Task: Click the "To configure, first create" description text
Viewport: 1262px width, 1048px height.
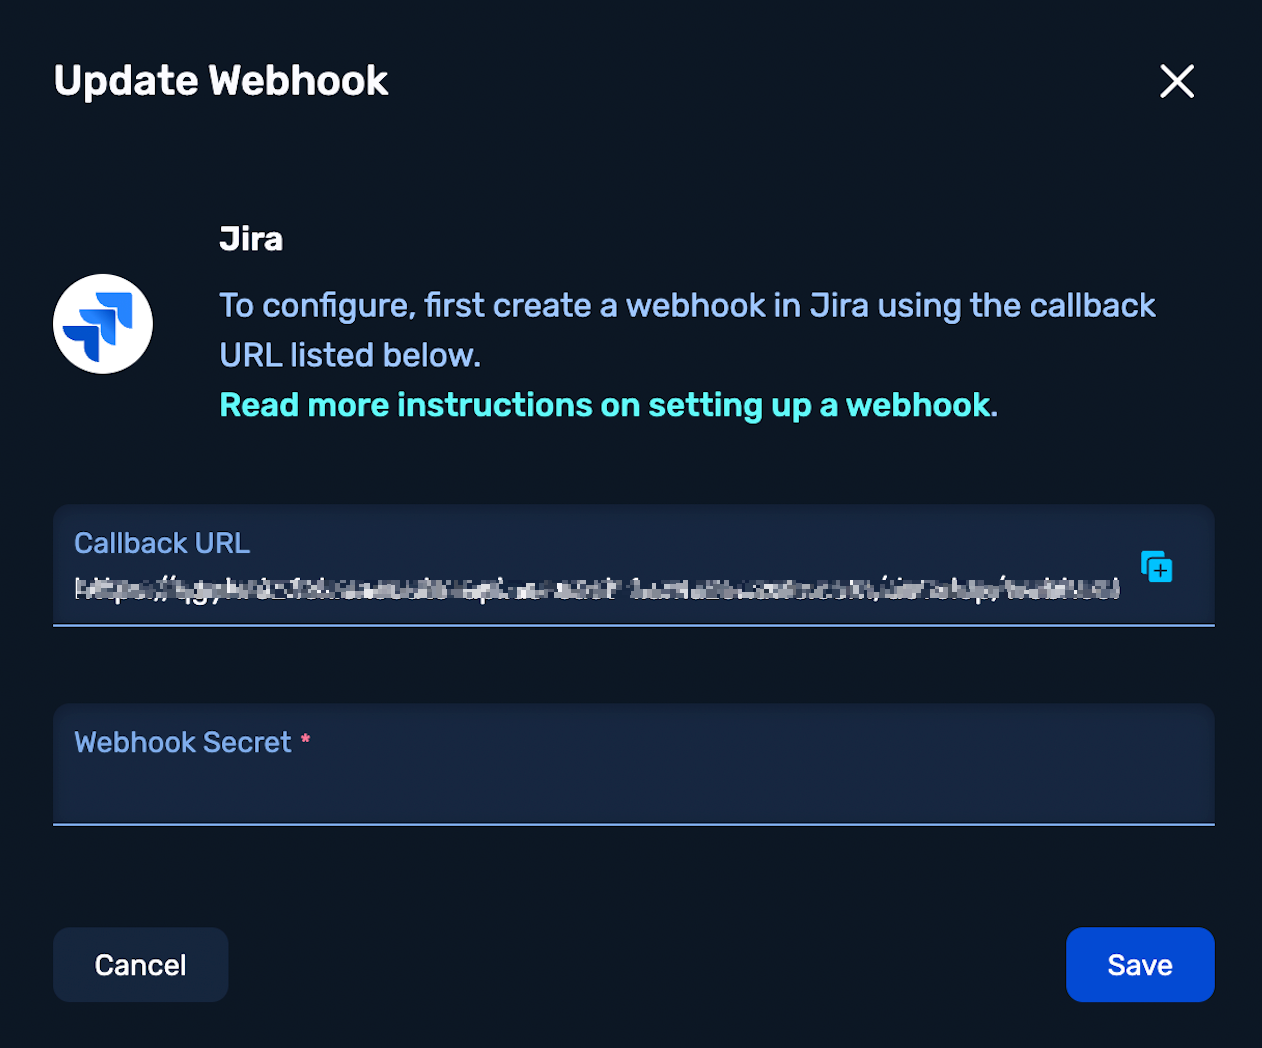Action: [x=405, y=306]
